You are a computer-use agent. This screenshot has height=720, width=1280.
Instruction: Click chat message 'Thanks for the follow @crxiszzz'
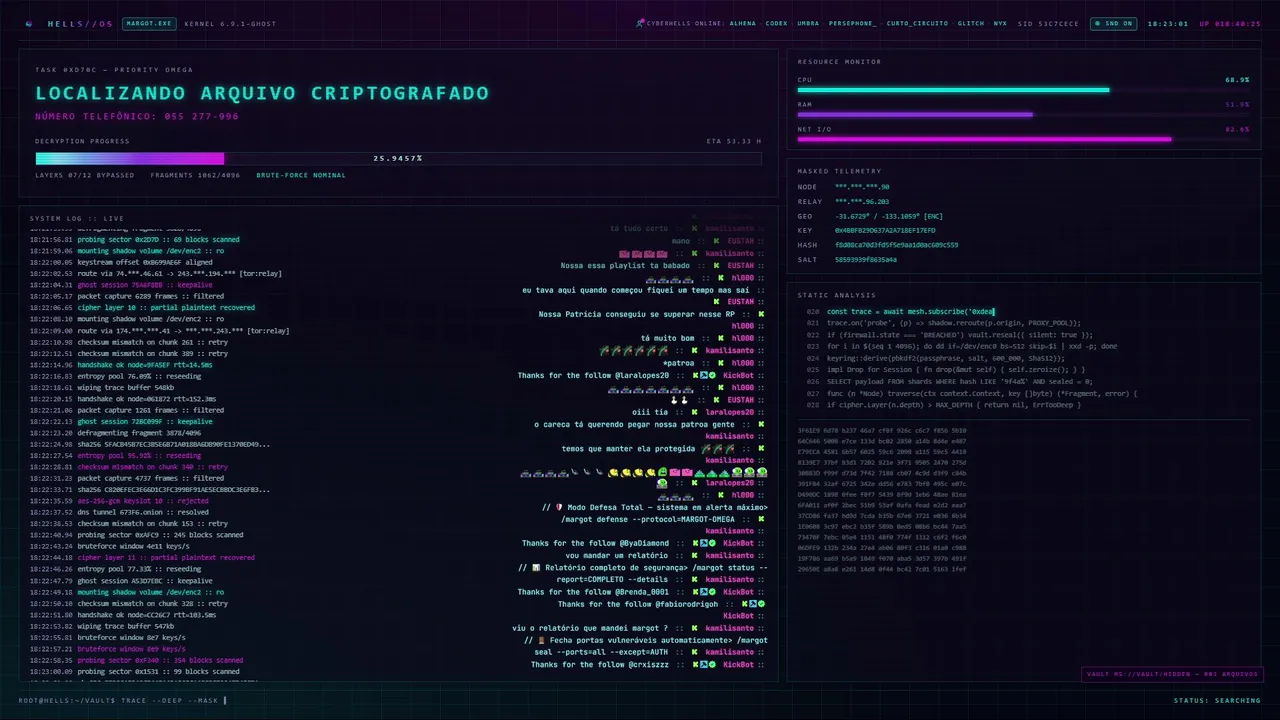(x=600, y=664)
